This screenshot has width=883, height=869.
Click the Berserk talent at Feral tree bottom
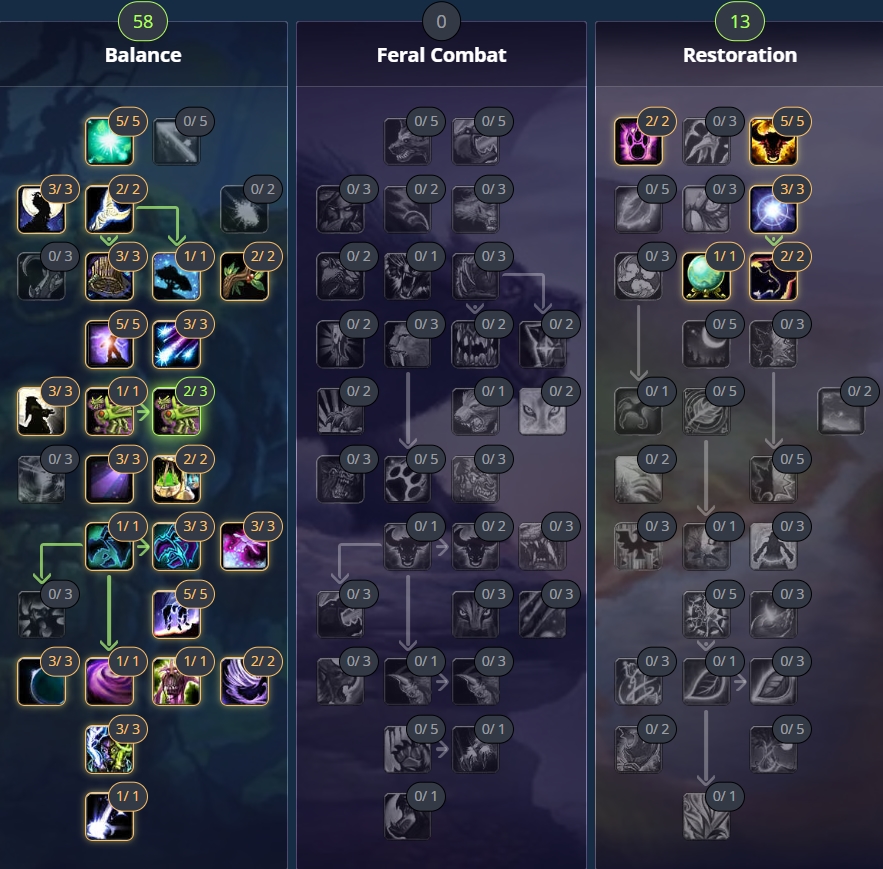point(408,817)
